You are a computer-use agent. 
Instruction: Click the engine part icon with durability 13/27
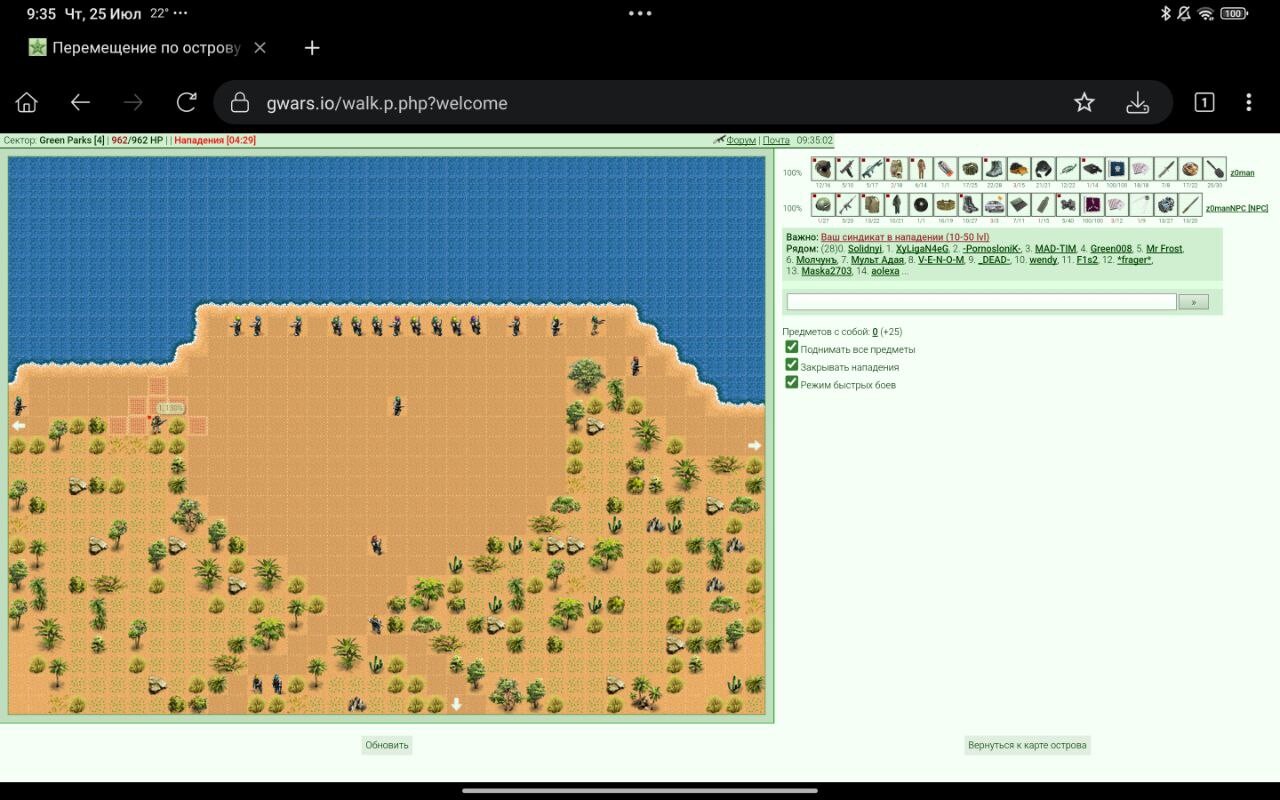click(1166, 205)
